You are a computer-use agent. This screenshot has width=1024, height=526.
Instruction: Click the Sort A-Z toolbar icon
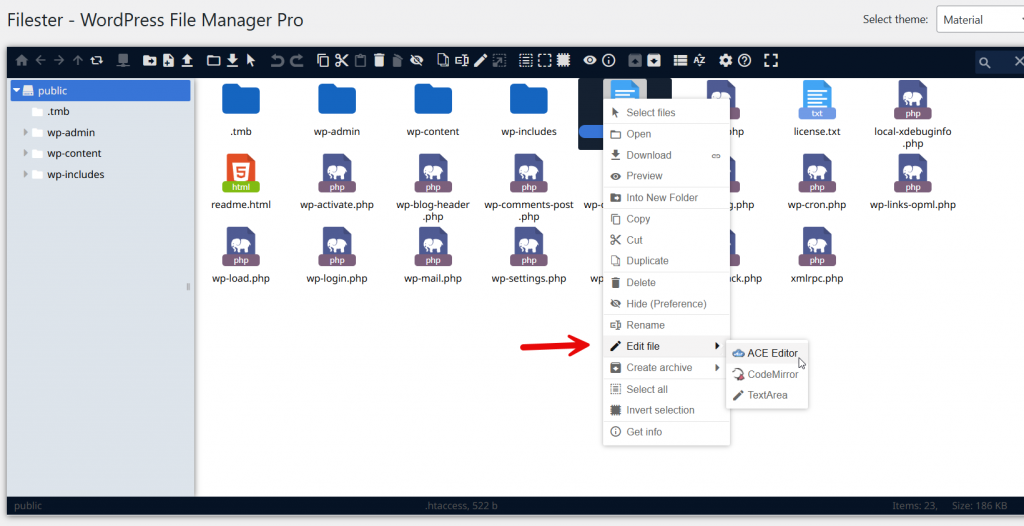[699, 61]
